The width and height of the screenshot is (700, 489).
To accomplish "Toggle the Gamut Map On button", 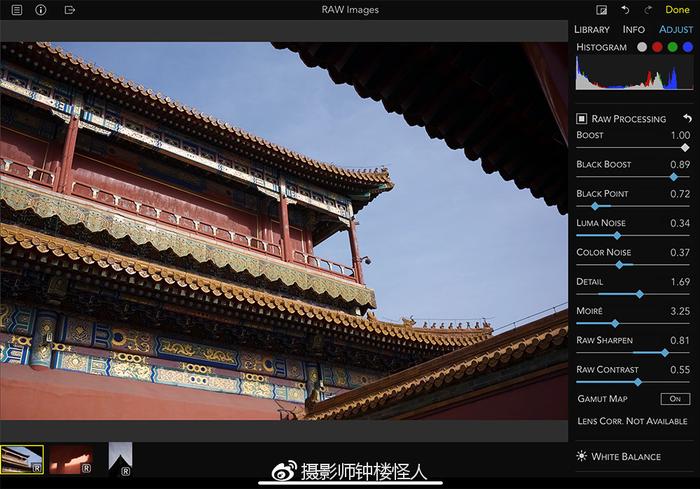I will (x=675, y=399).
